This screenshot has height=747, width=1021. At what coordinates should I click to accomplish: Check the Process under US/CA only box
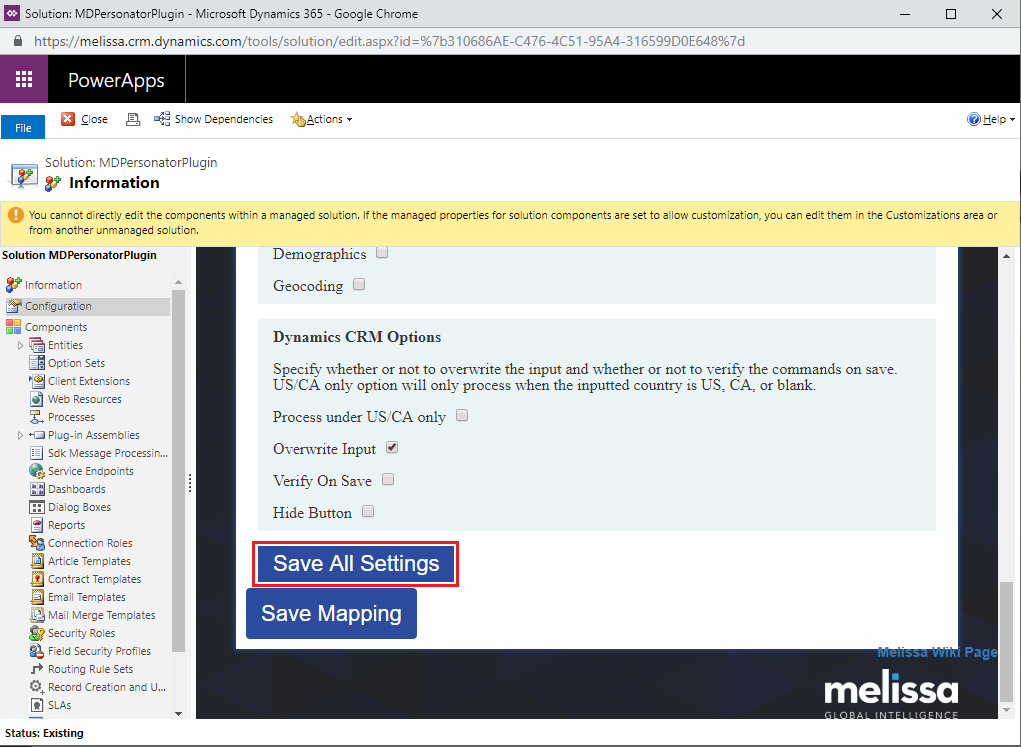click(x=462, y=415)
